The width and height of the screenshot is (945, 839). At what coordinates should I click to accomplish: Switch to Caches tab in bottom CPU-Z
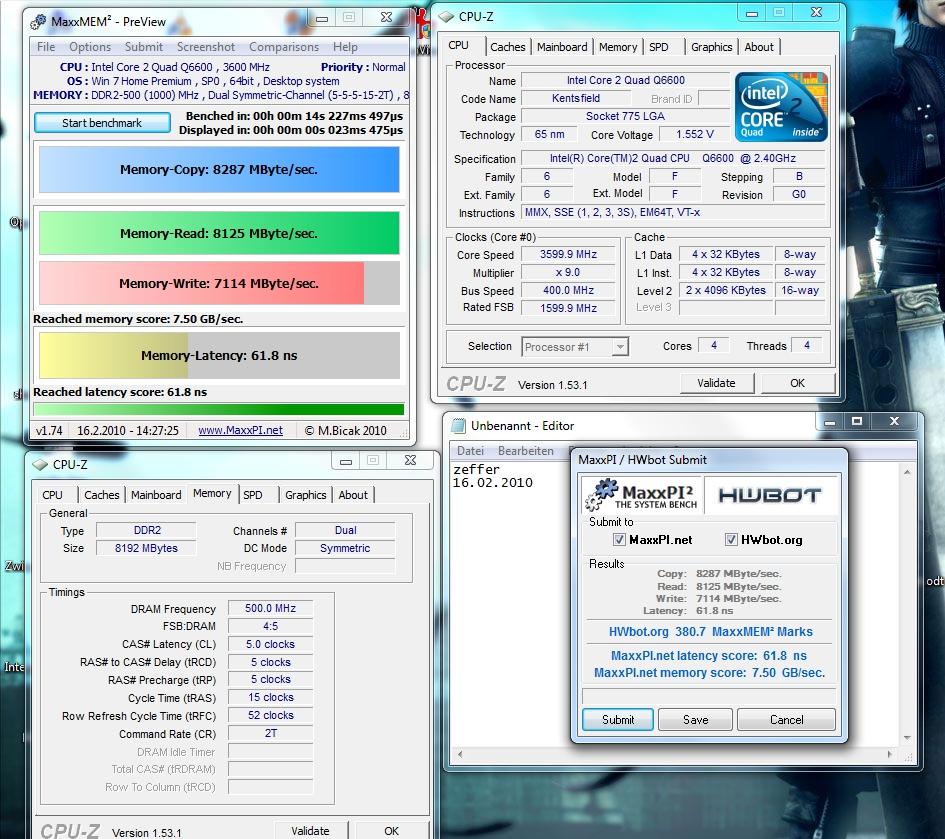point(101,495)
